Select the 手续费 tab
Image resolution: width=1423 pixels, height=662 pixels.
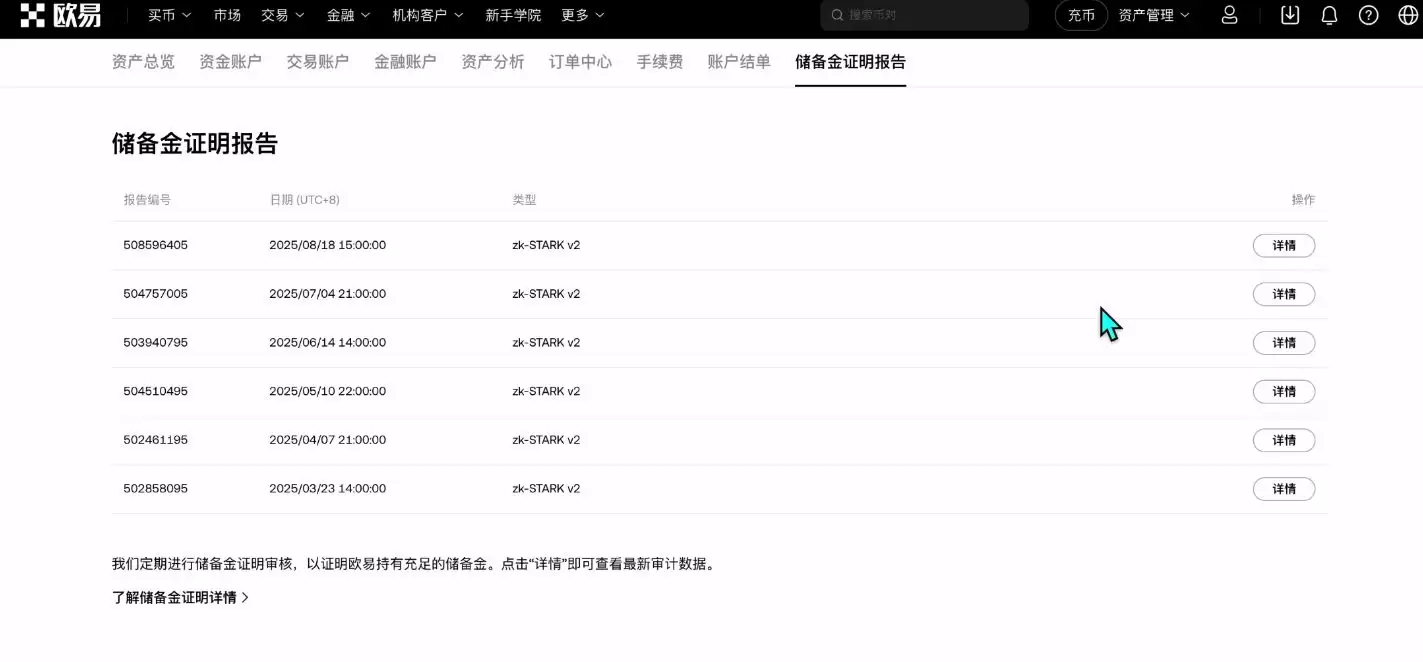(x=659, y=61)
